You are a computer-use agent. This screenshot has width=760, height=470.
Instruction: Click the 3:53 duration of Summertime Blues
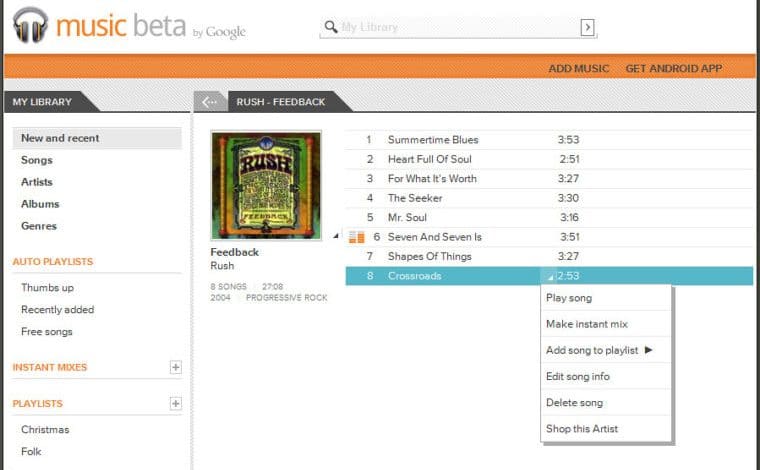[568, 140]
